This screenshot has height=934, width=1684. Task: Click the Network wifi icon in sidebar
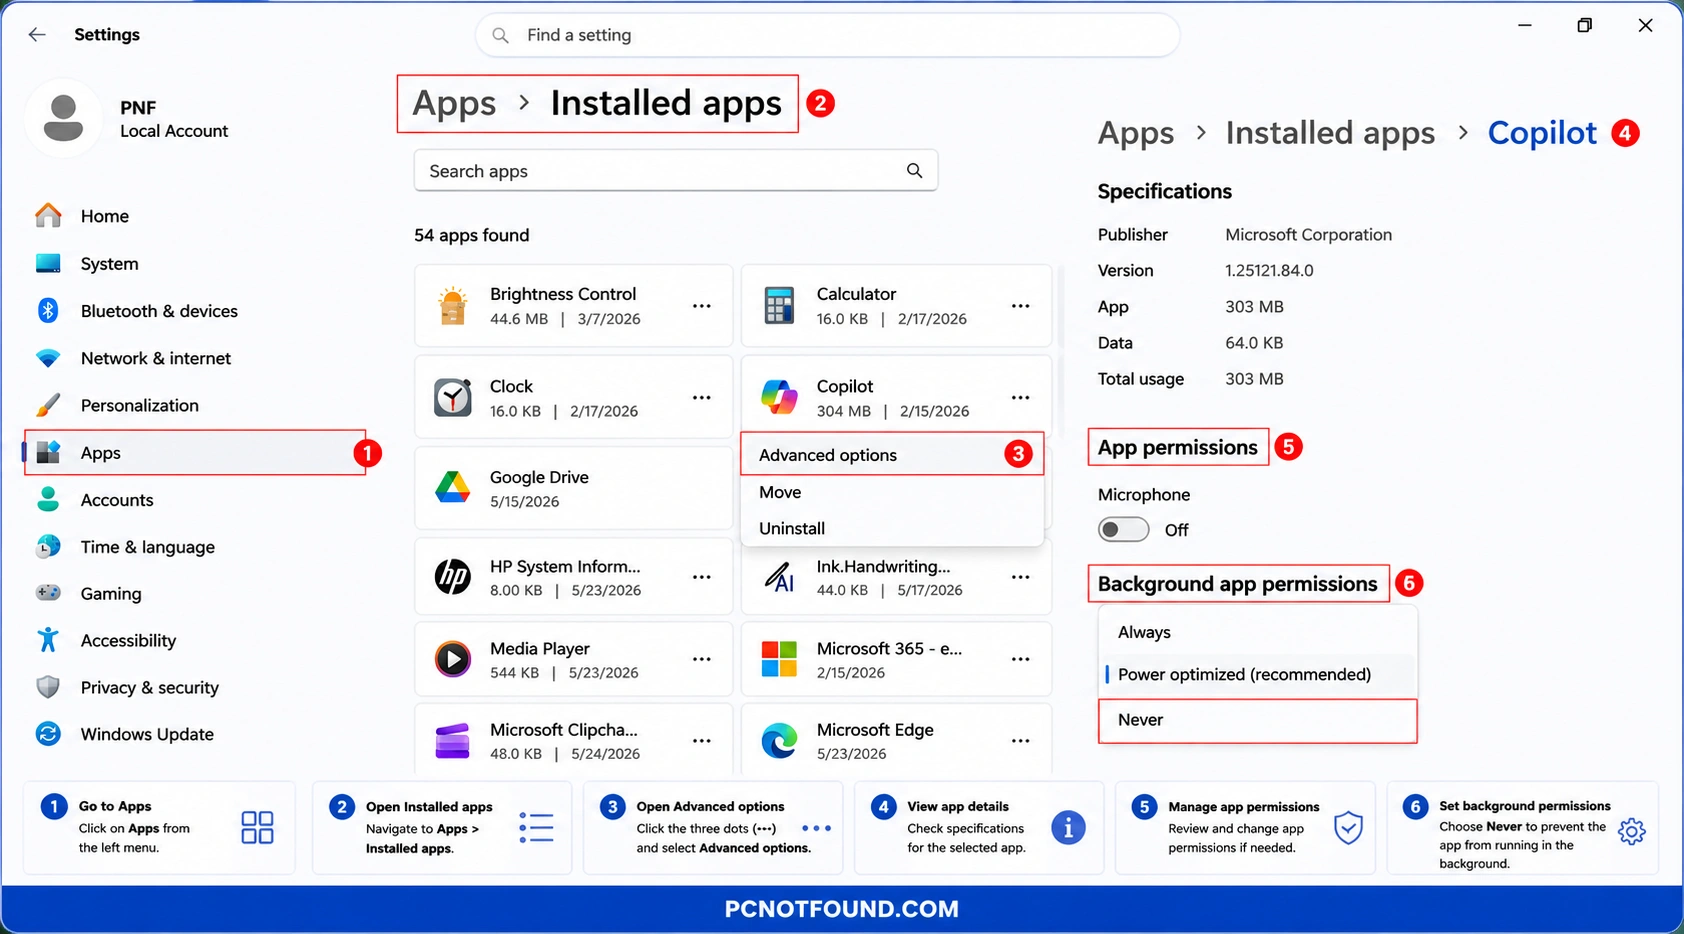coord(48,358)
